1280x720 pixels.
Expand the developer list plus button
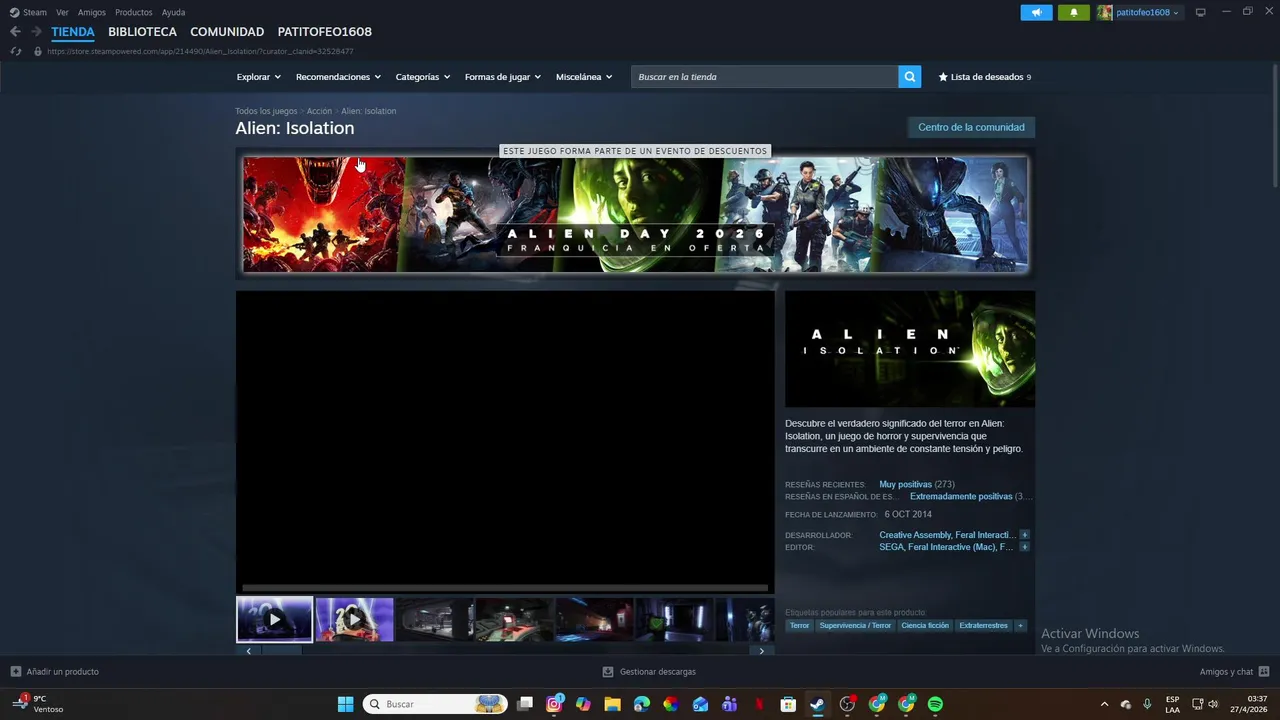point(1024,535)
